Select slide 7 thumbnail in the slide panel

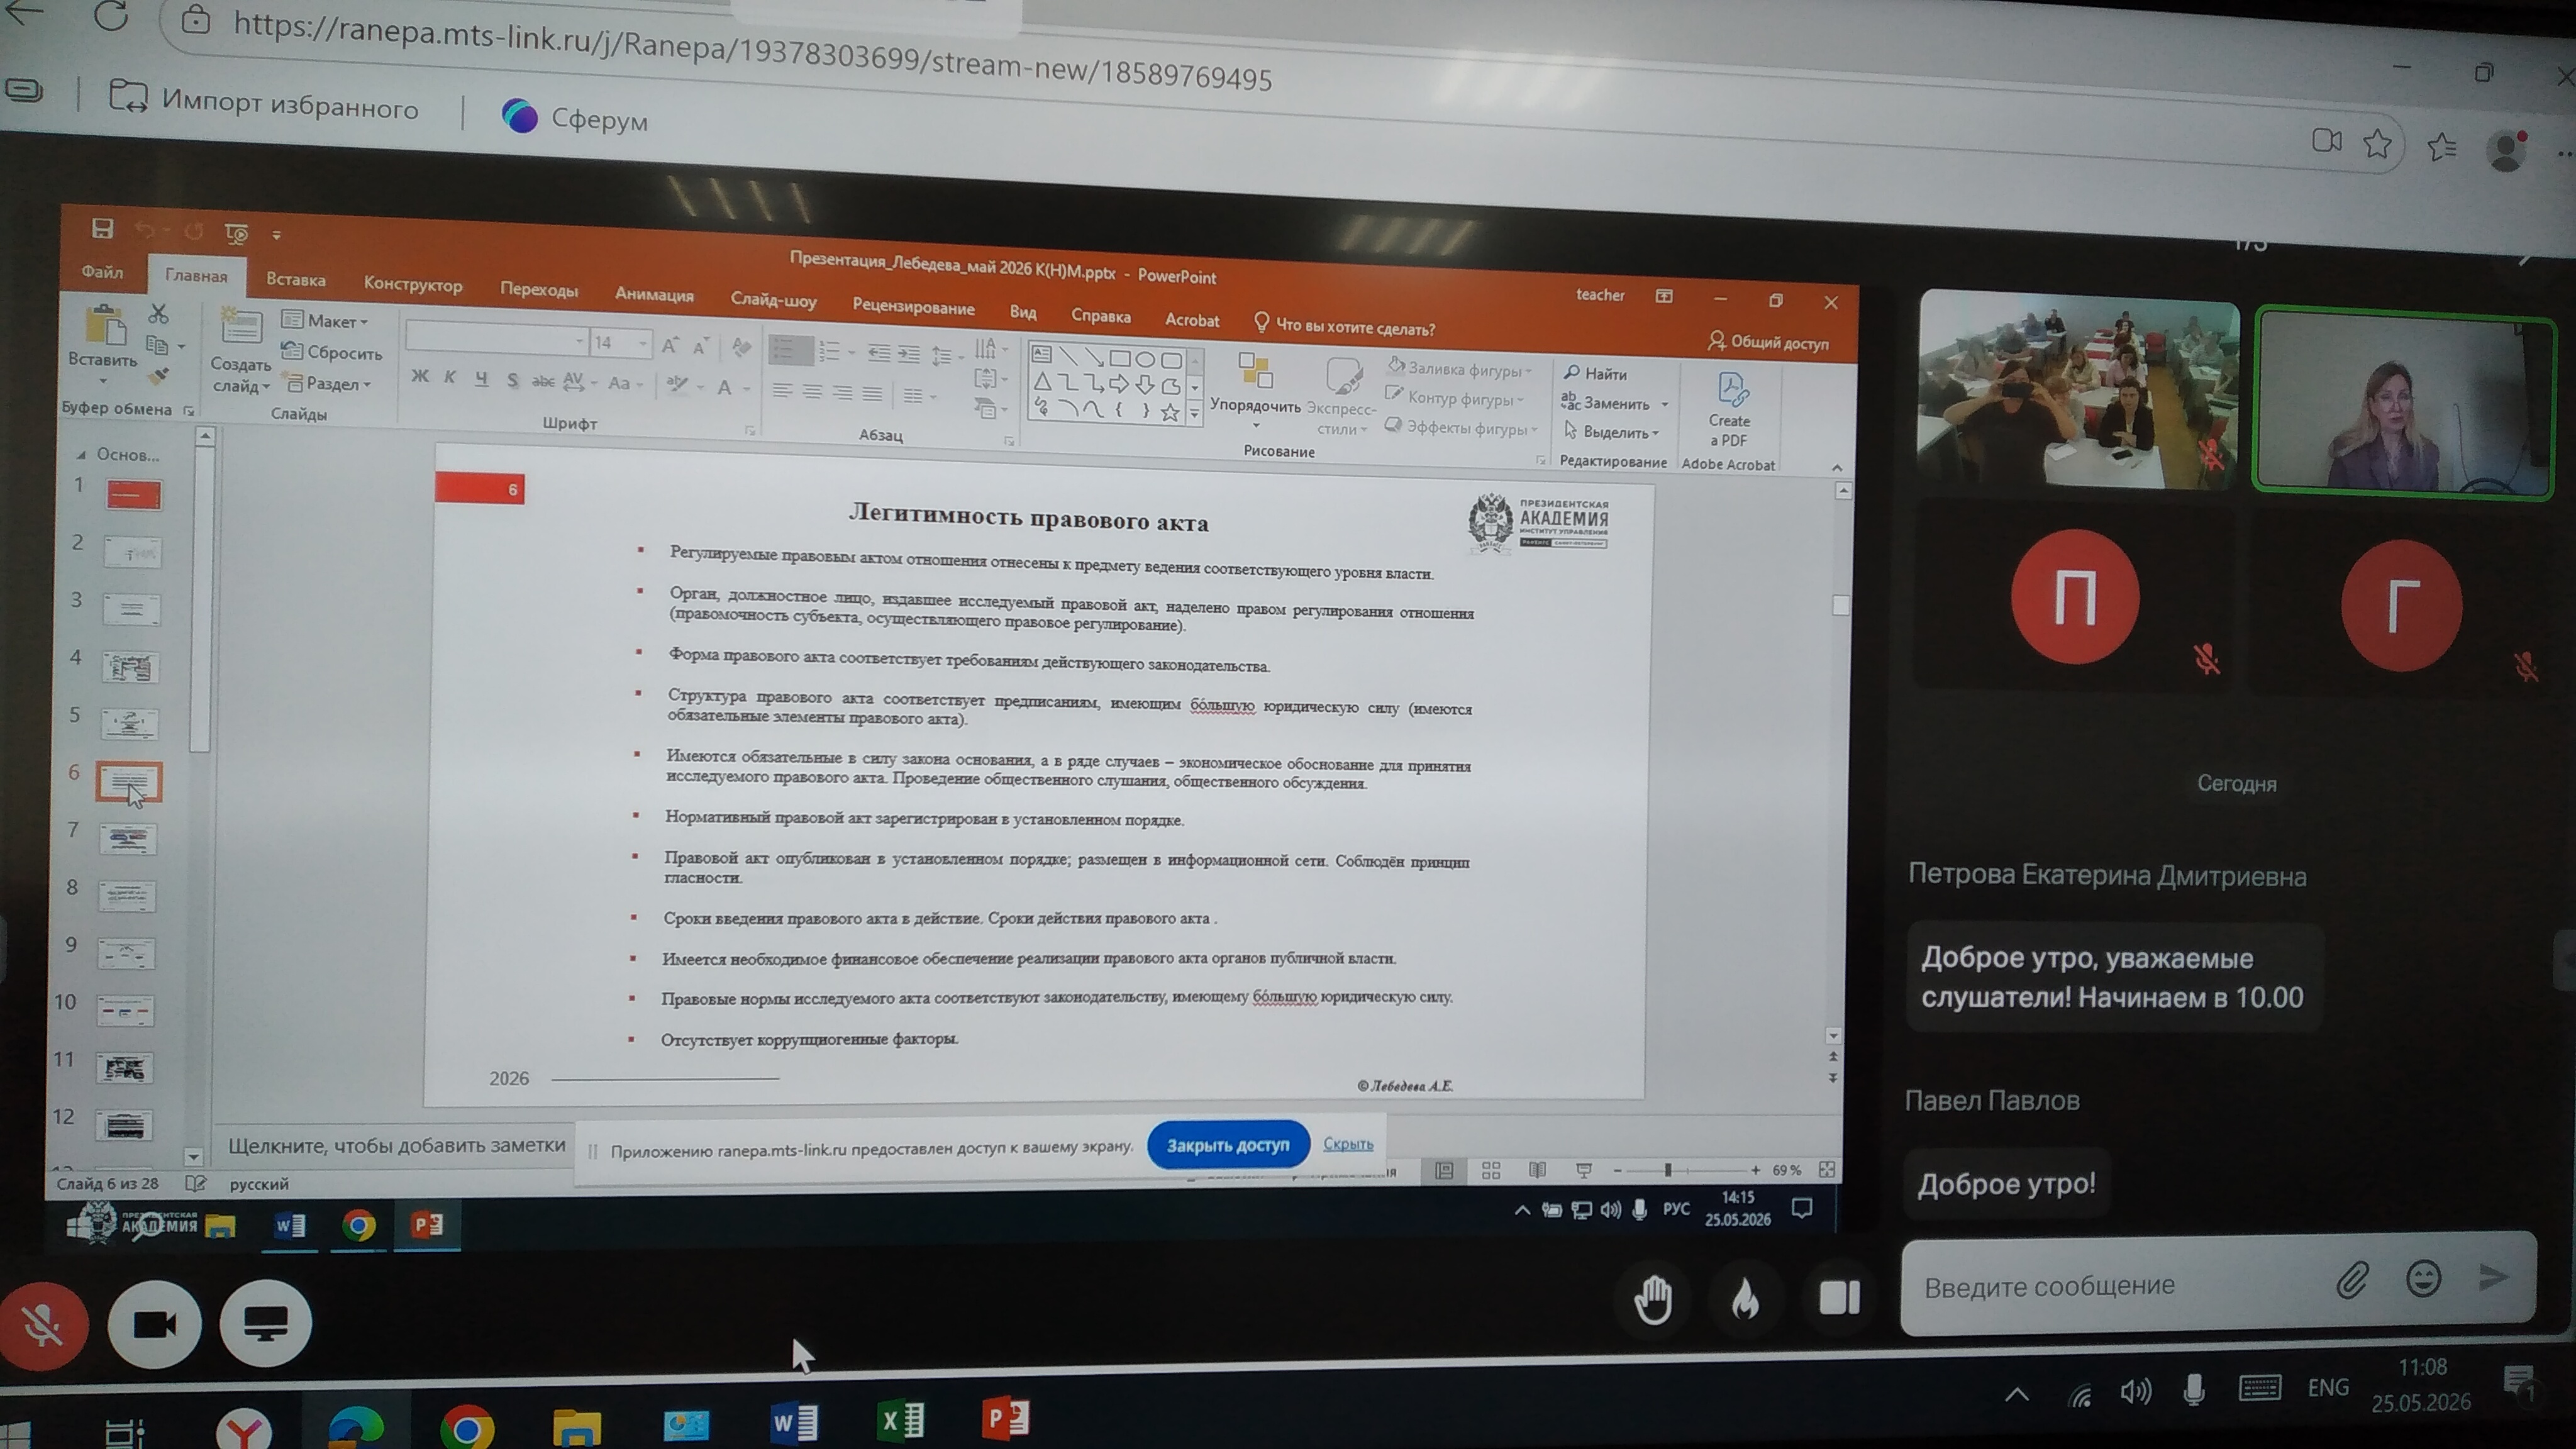[x=128, y=838]
